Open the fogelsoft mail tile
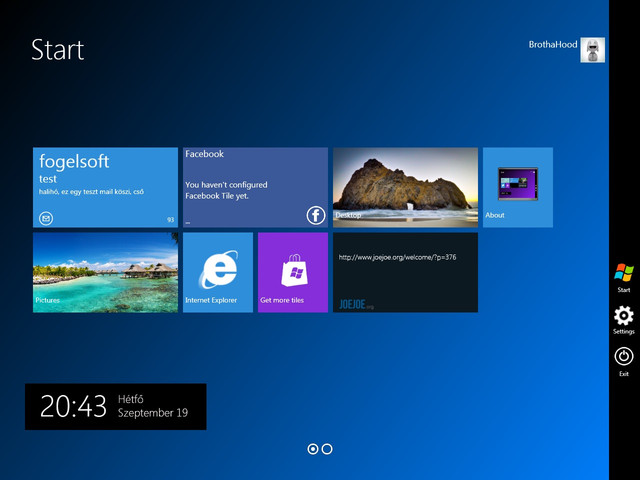 105,187
